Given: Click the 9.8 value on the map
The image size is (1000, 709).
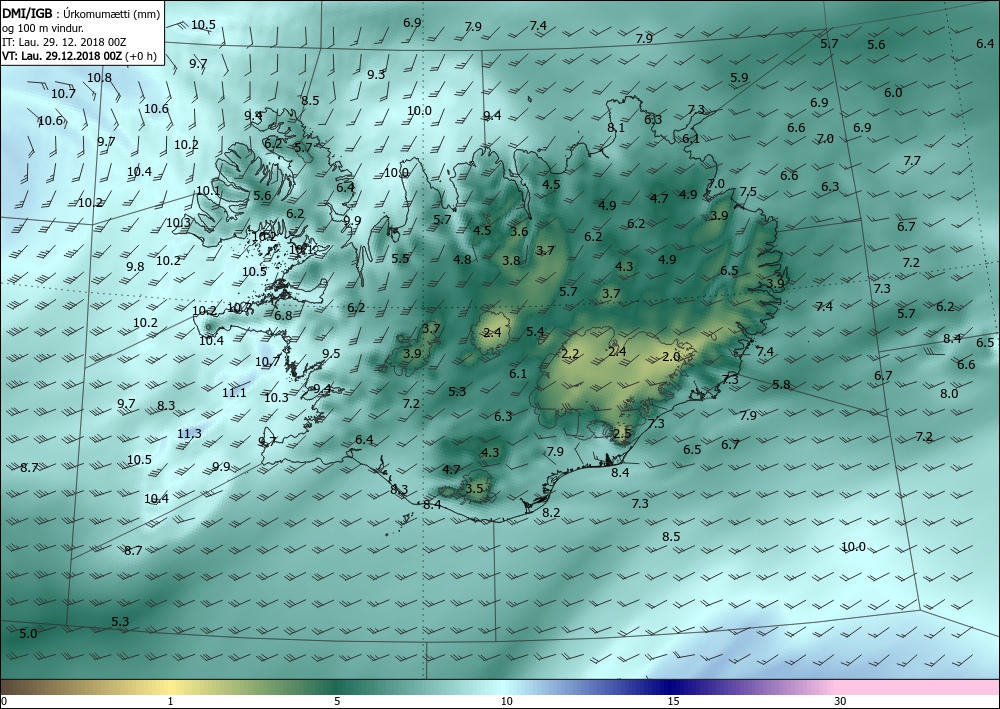Looking at the screenshot, I should (x=135, y=267).
